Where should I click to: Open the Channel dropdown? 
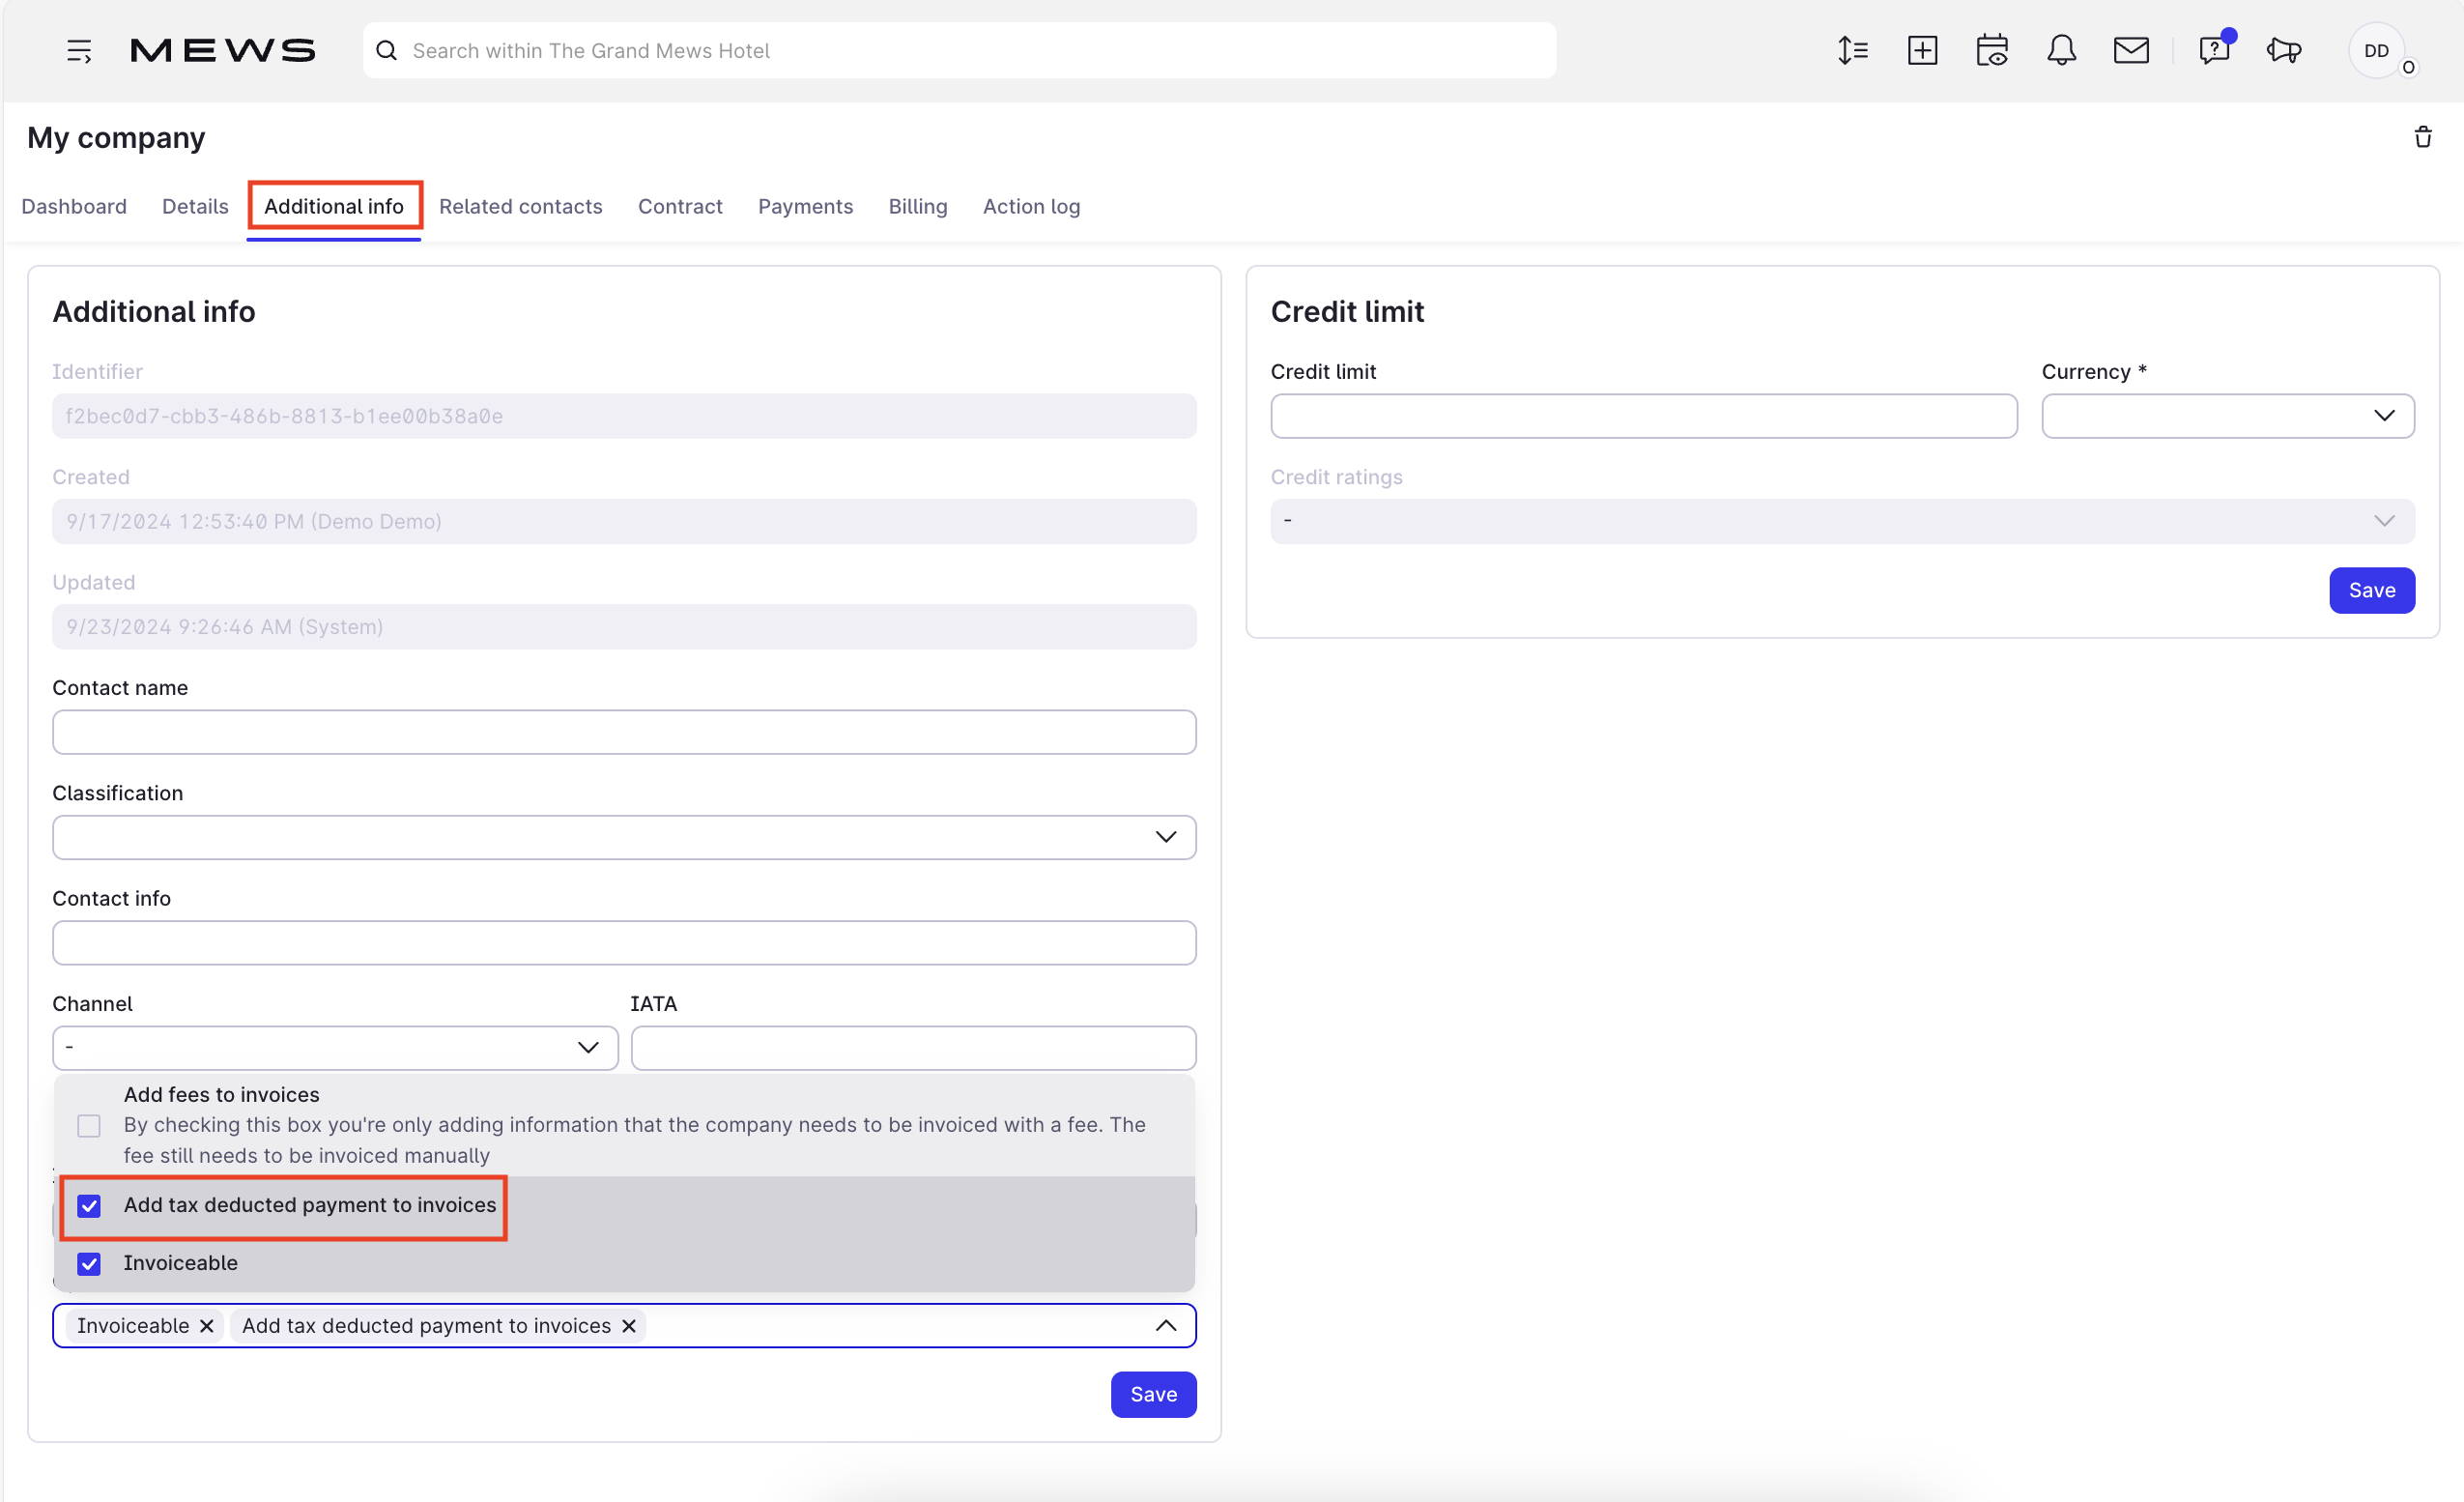(x=335, y=1048)
